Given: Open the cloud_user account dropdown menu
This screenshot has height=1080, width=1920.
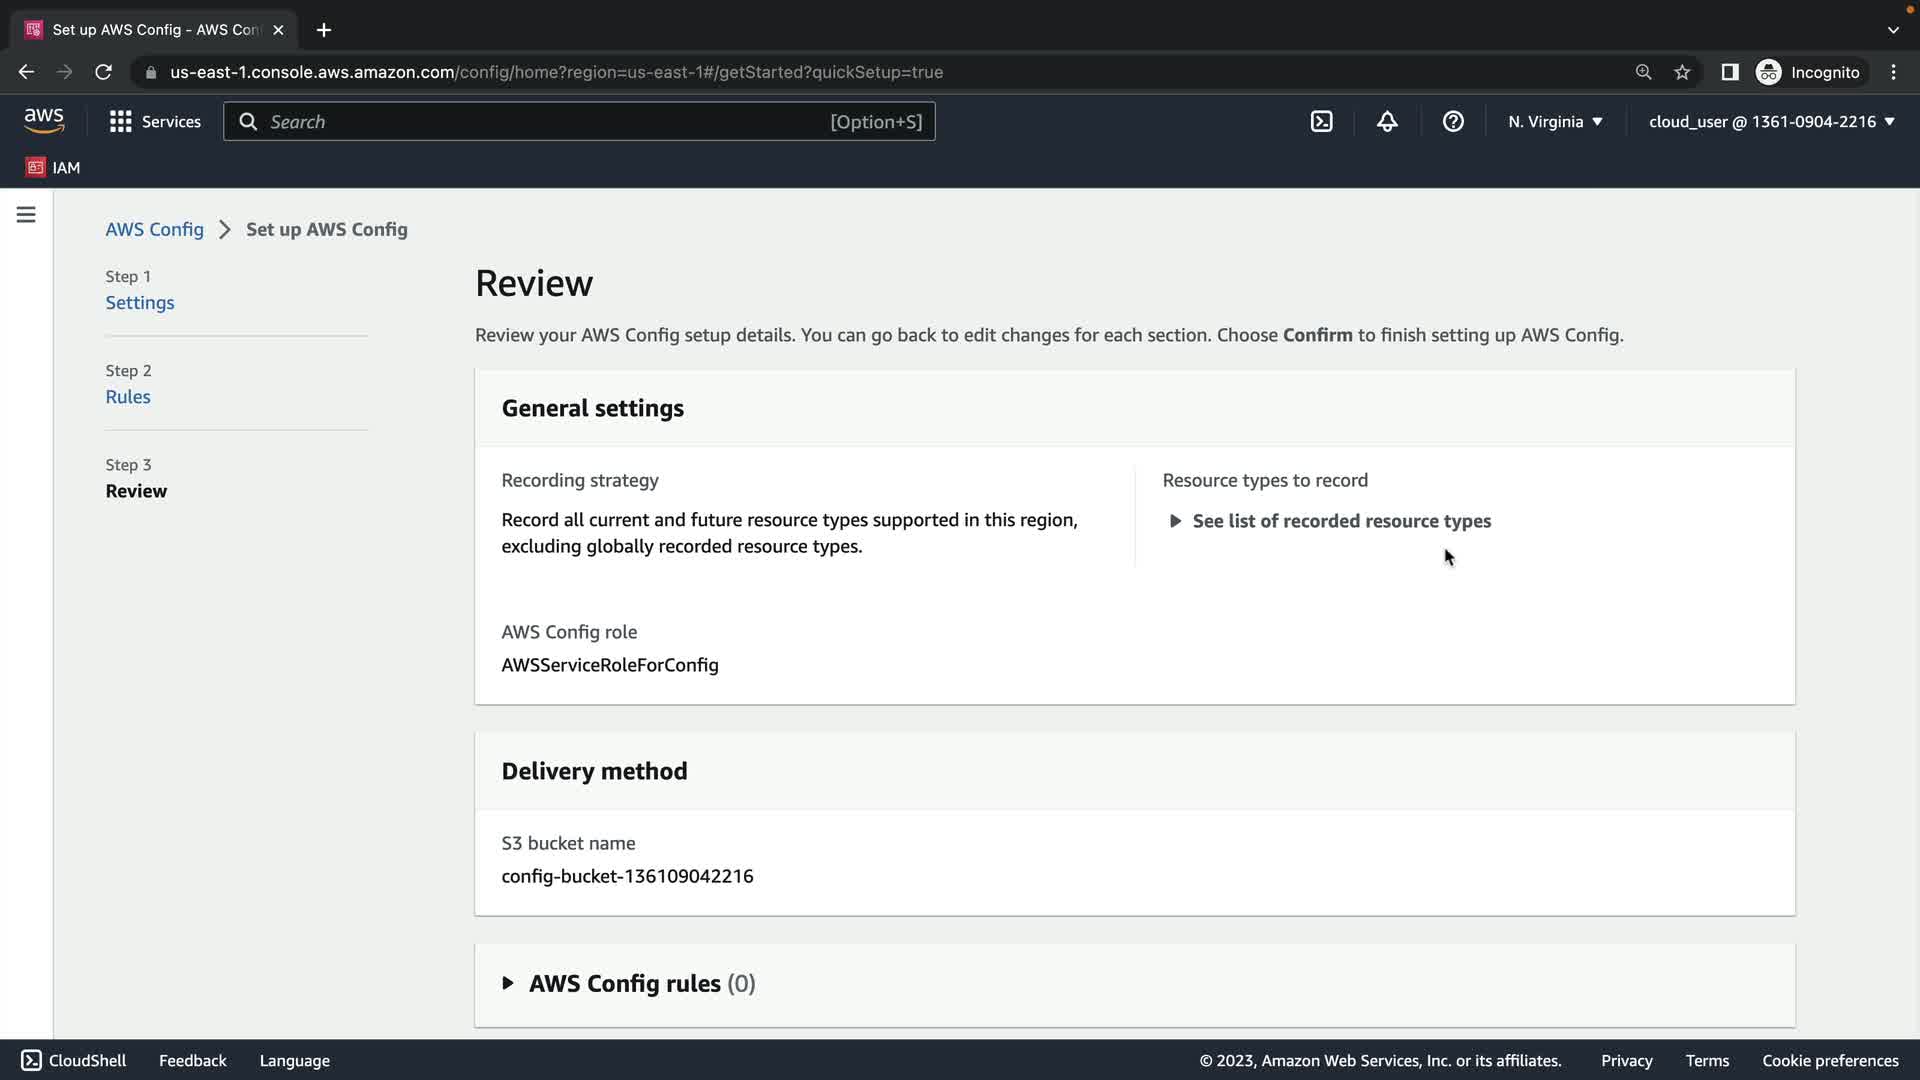Looking at the screenshot, I should [x=1771, y=121].
